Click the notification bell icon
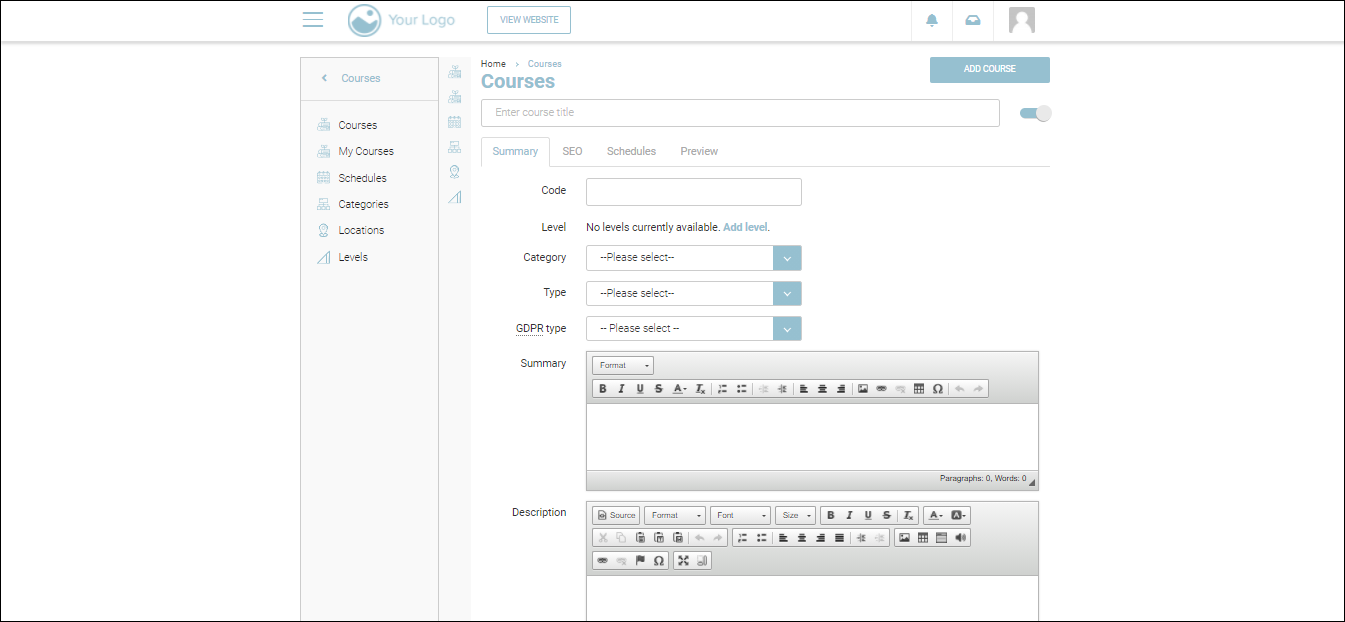The height and width of the screenshot is (622, 1345). tap(932, 20)
